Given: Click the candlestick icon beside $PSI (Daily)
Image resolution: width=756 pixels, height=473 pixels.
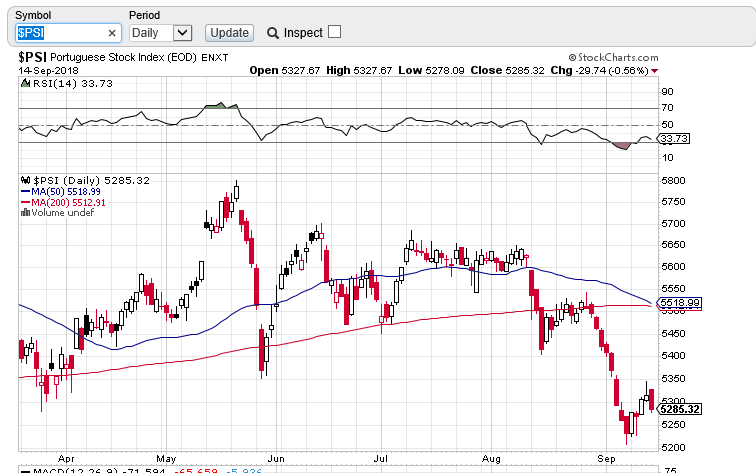Looking at the screenshot, I should [x=26, y=181].
